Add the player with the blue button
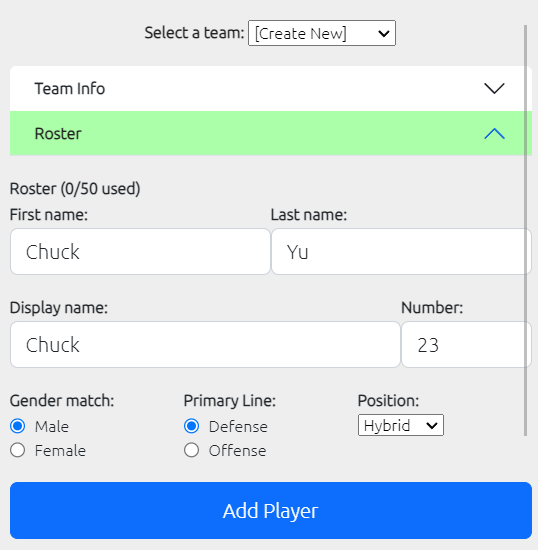538x550 pixels. click(271, 510)
